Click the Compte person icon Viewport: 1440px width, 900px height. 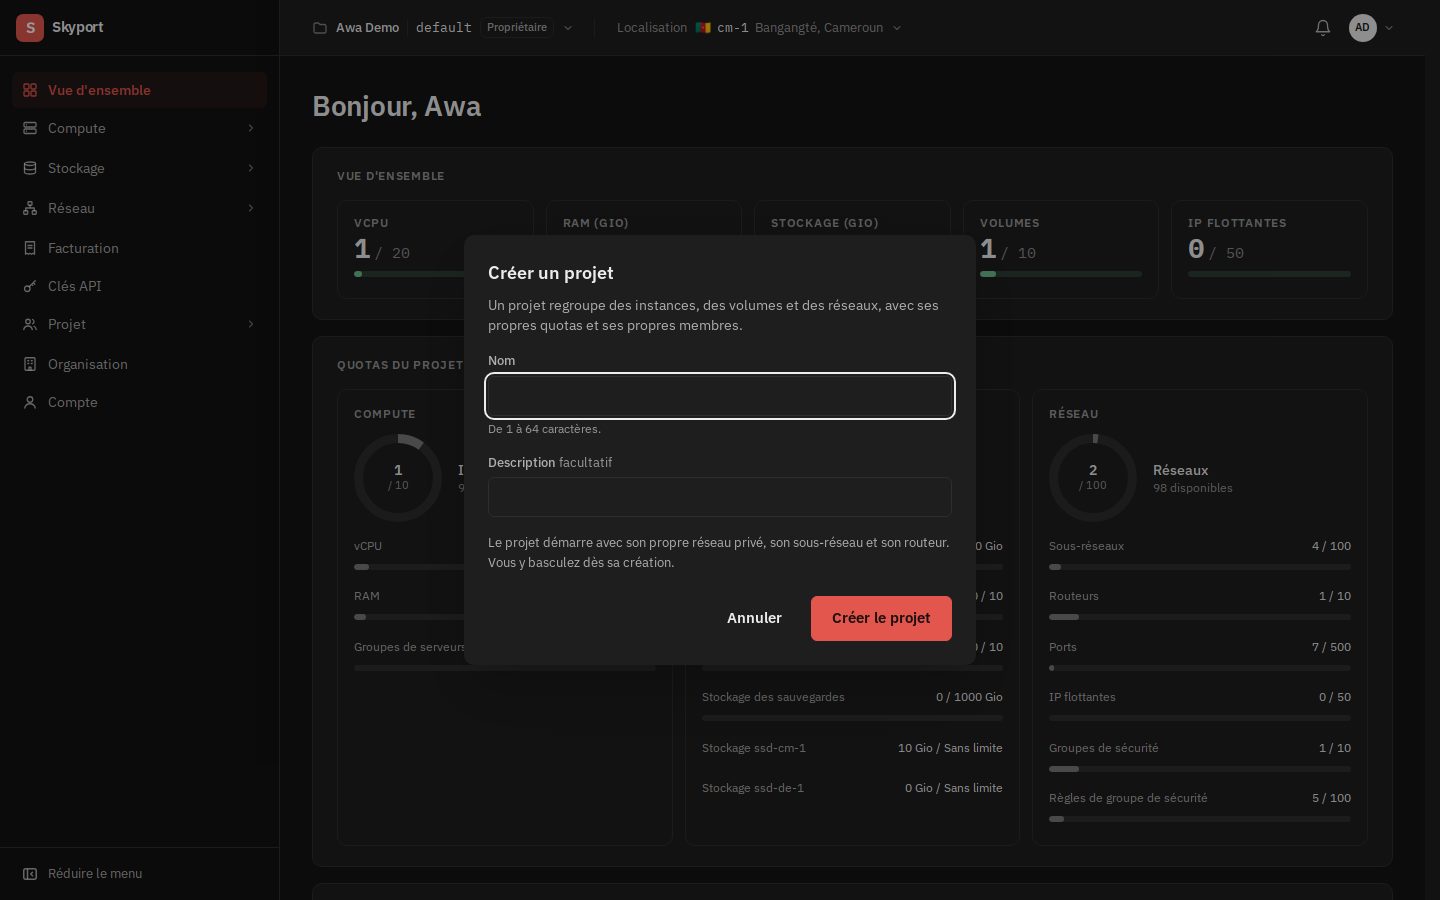coord(30,402)
